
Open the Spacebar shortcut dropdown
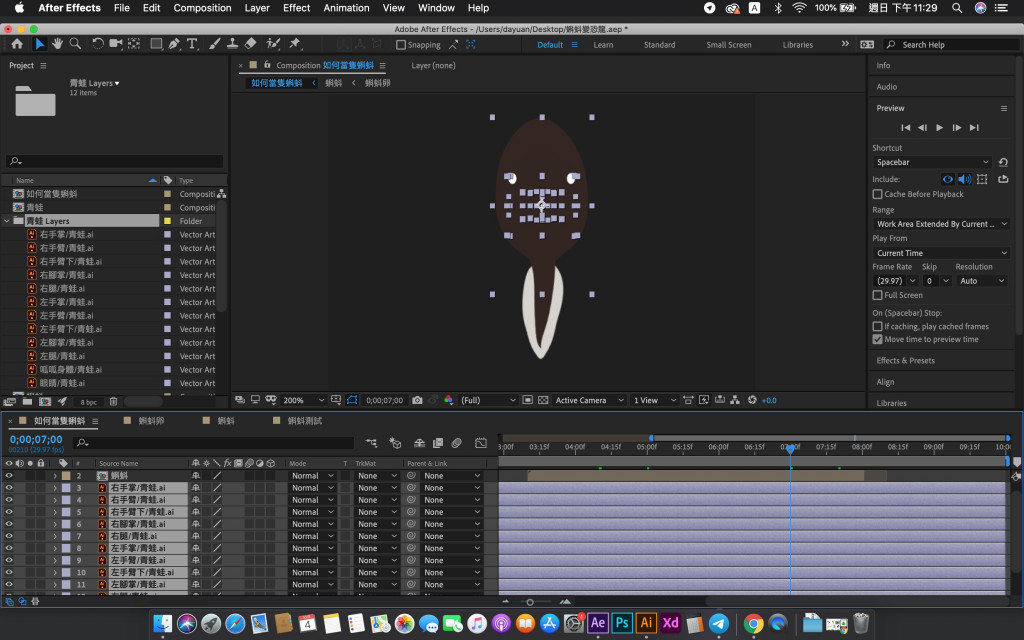[x=931, y=162]
